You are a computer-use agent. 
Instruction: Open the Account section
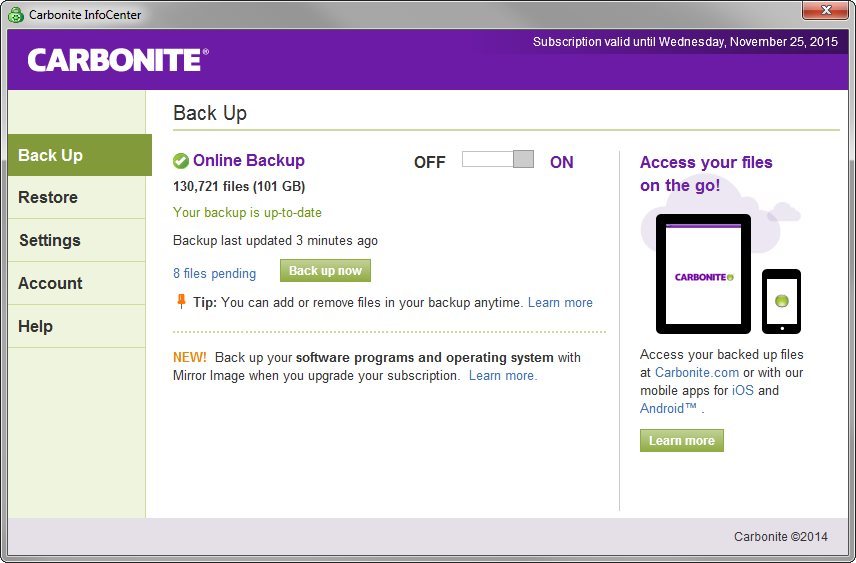tap(50, 284)
